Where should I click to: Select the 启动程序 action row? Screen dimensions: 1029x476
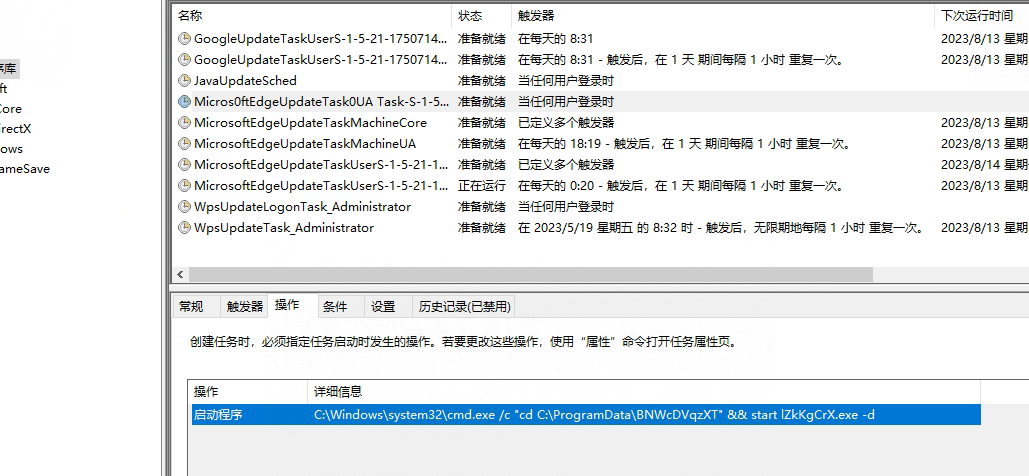pyautogui.click(x=586, y=415)
